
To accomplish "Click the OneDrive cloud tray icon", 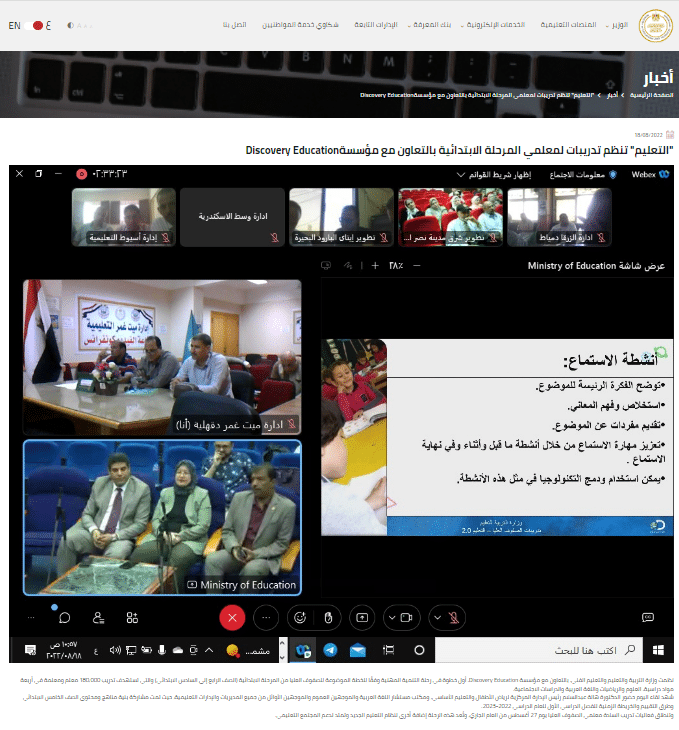I will [x=178, y=650].
